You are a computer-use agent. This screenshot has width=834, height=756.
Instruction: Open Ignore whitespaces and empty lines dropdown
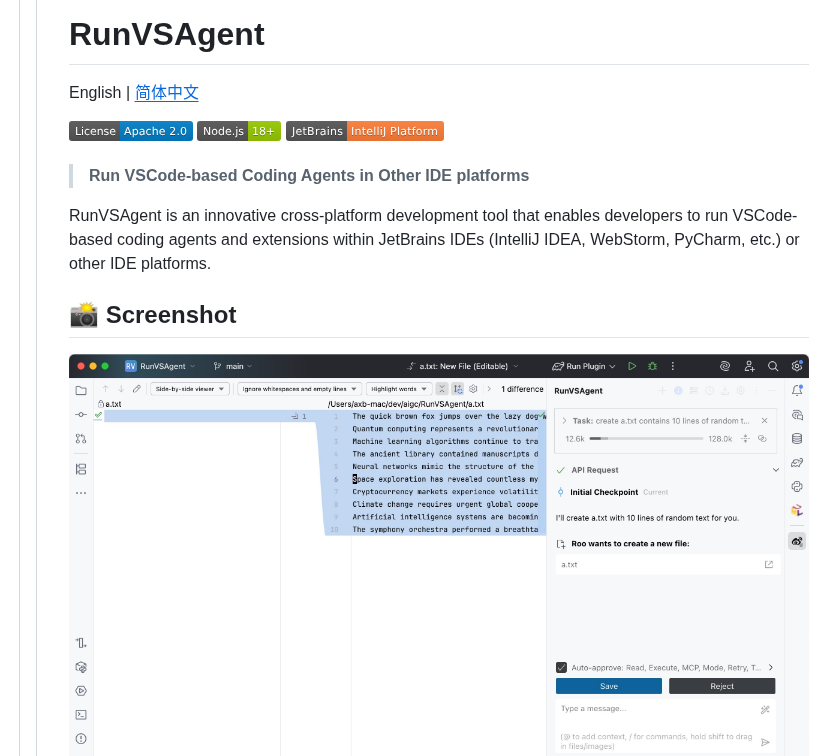click(x=299, y=389)
